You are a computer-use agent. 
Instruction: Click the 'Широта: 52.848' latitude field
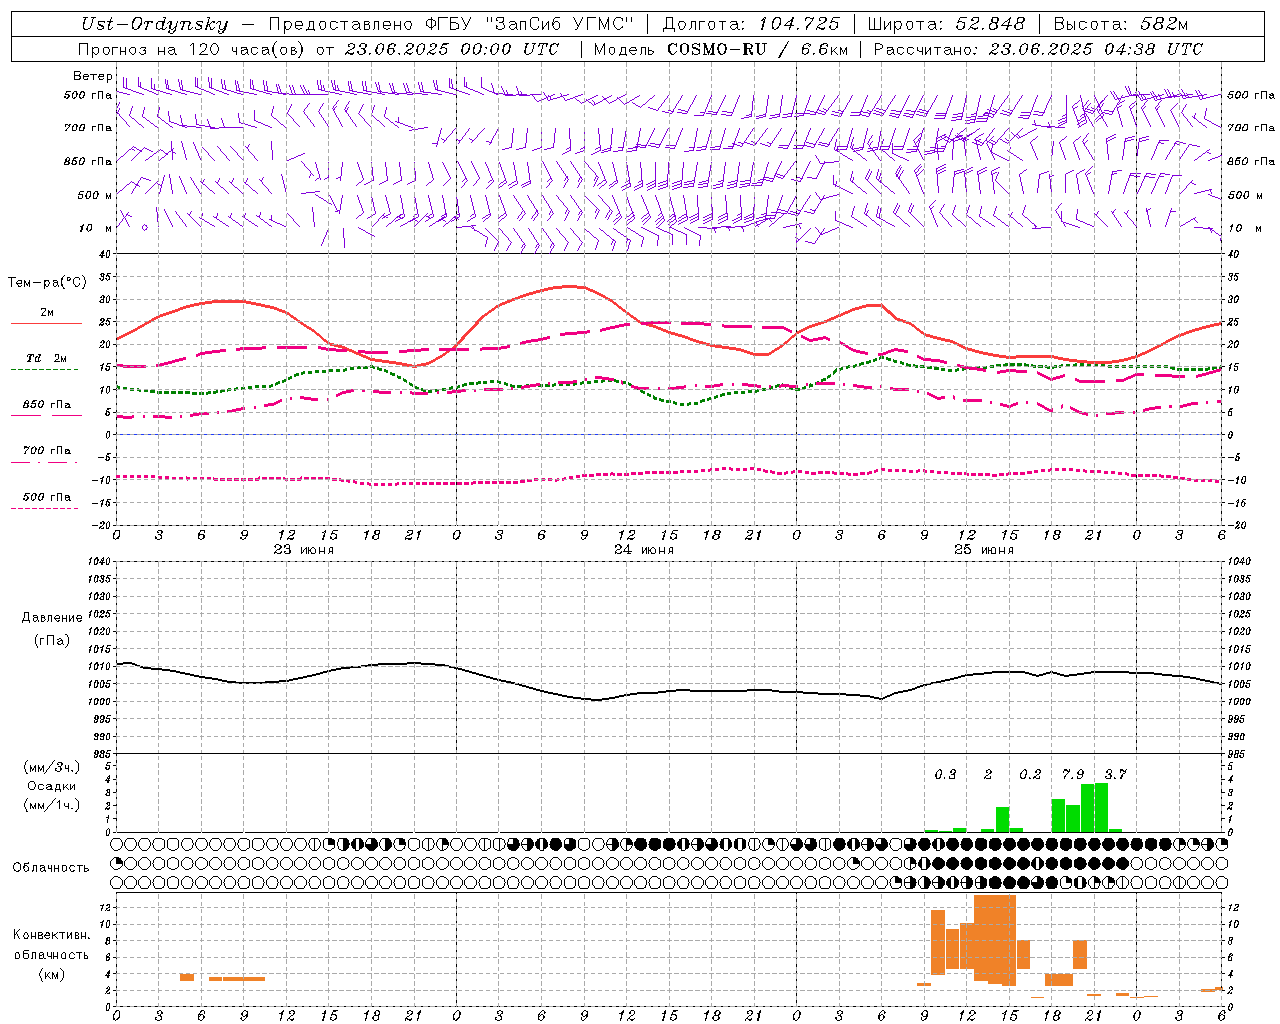(x=946, y=24)
